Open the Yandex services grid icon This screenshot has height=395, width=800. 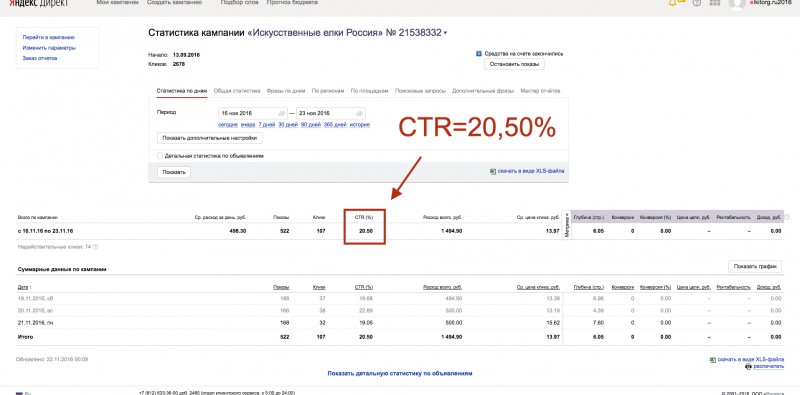[715, 3]
